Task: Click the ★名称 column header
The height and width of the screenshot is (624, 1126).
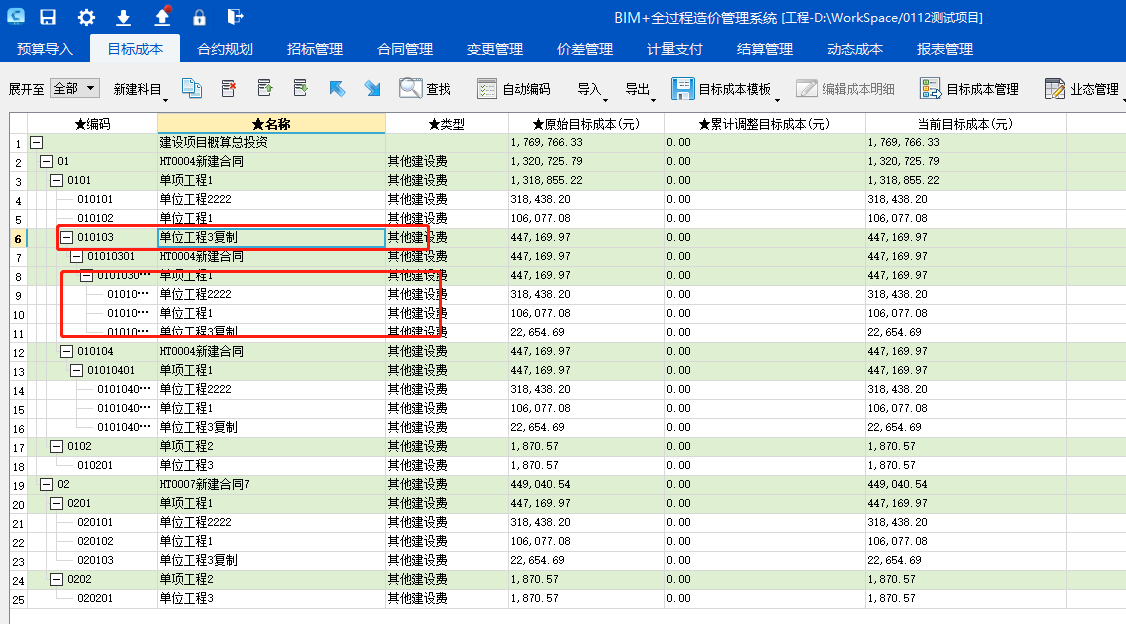Action: [x=271, y=124]
